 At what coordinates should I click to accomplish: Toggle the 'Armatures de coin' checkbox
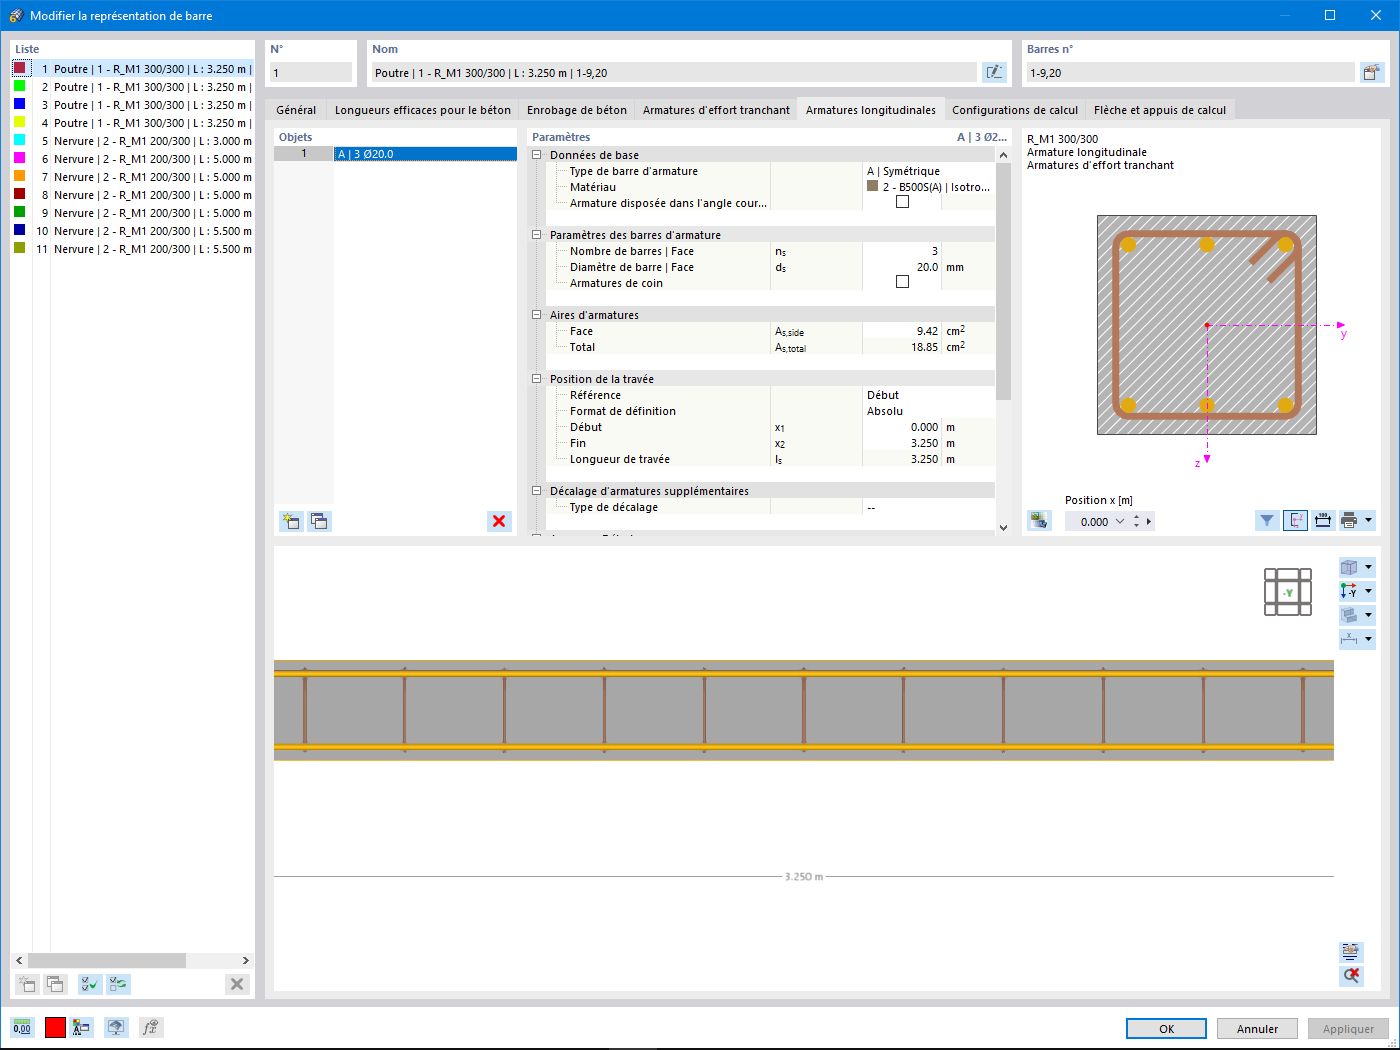click(x=902, y=282)
